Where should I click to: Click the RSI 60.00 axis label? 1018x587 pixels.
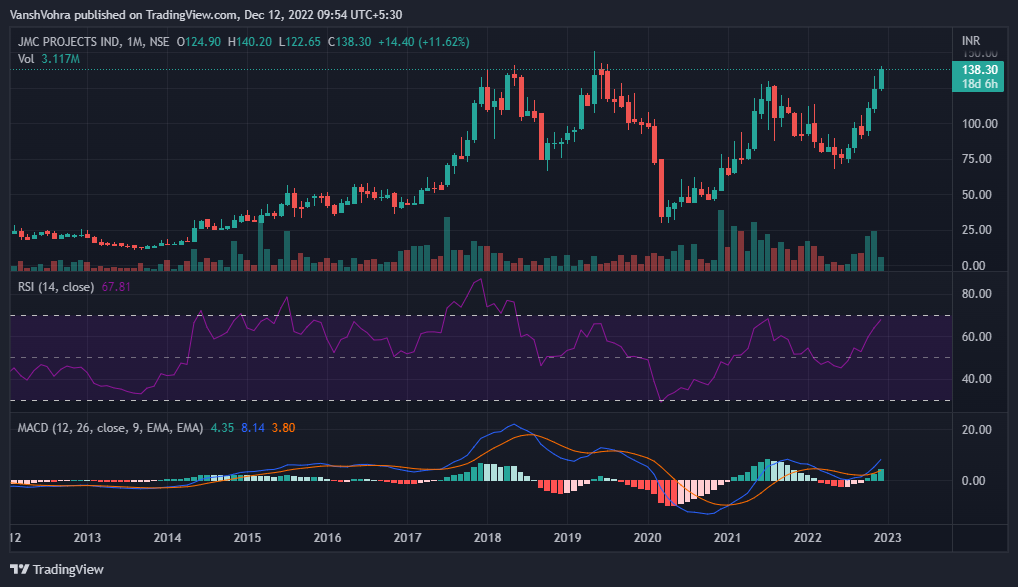click(x=976, y=336)
